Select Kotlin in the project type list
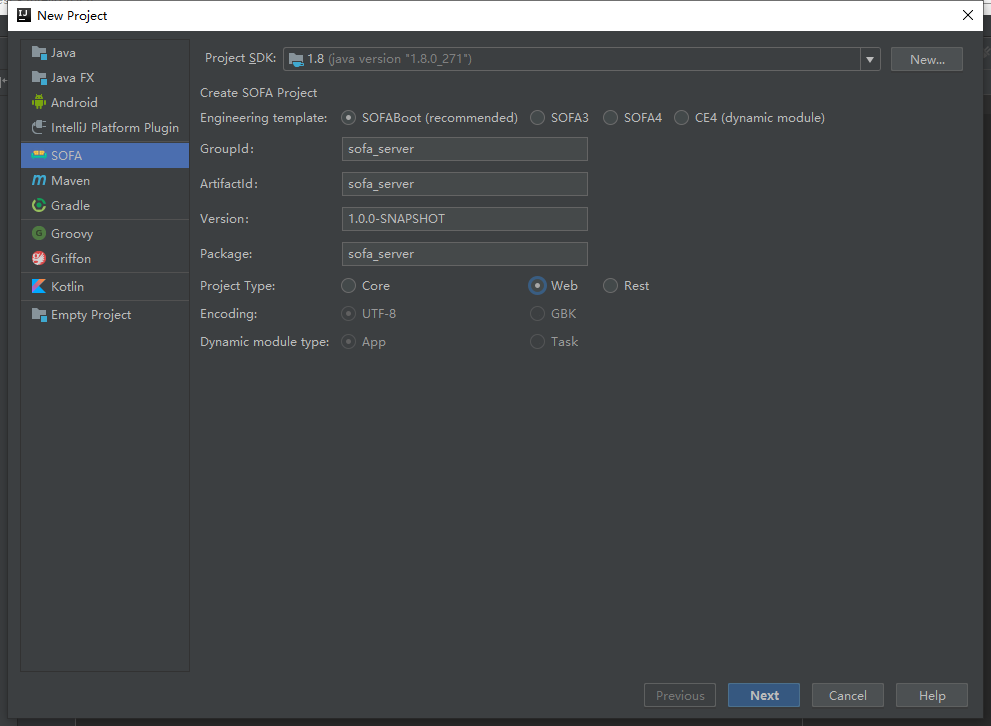 pyautogui.click(x=105, y=286)
